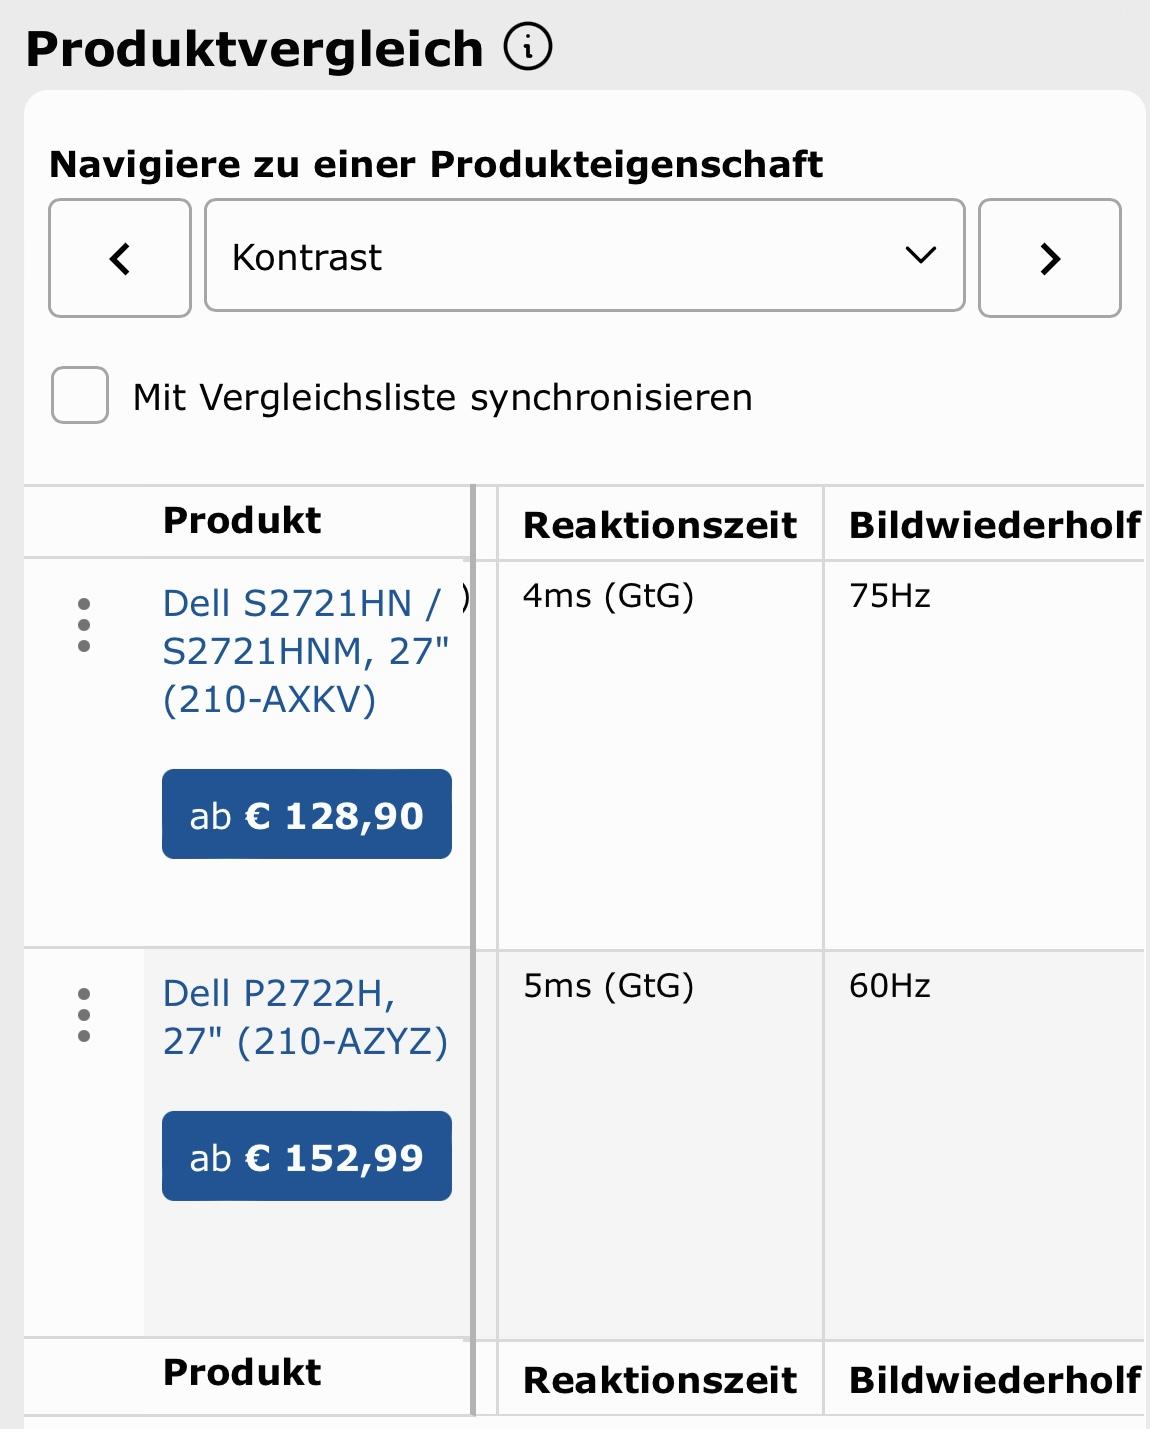
Task: Open Dell P2722H 27" product link
Action: pyautogui.click(x=305, y=1017)
